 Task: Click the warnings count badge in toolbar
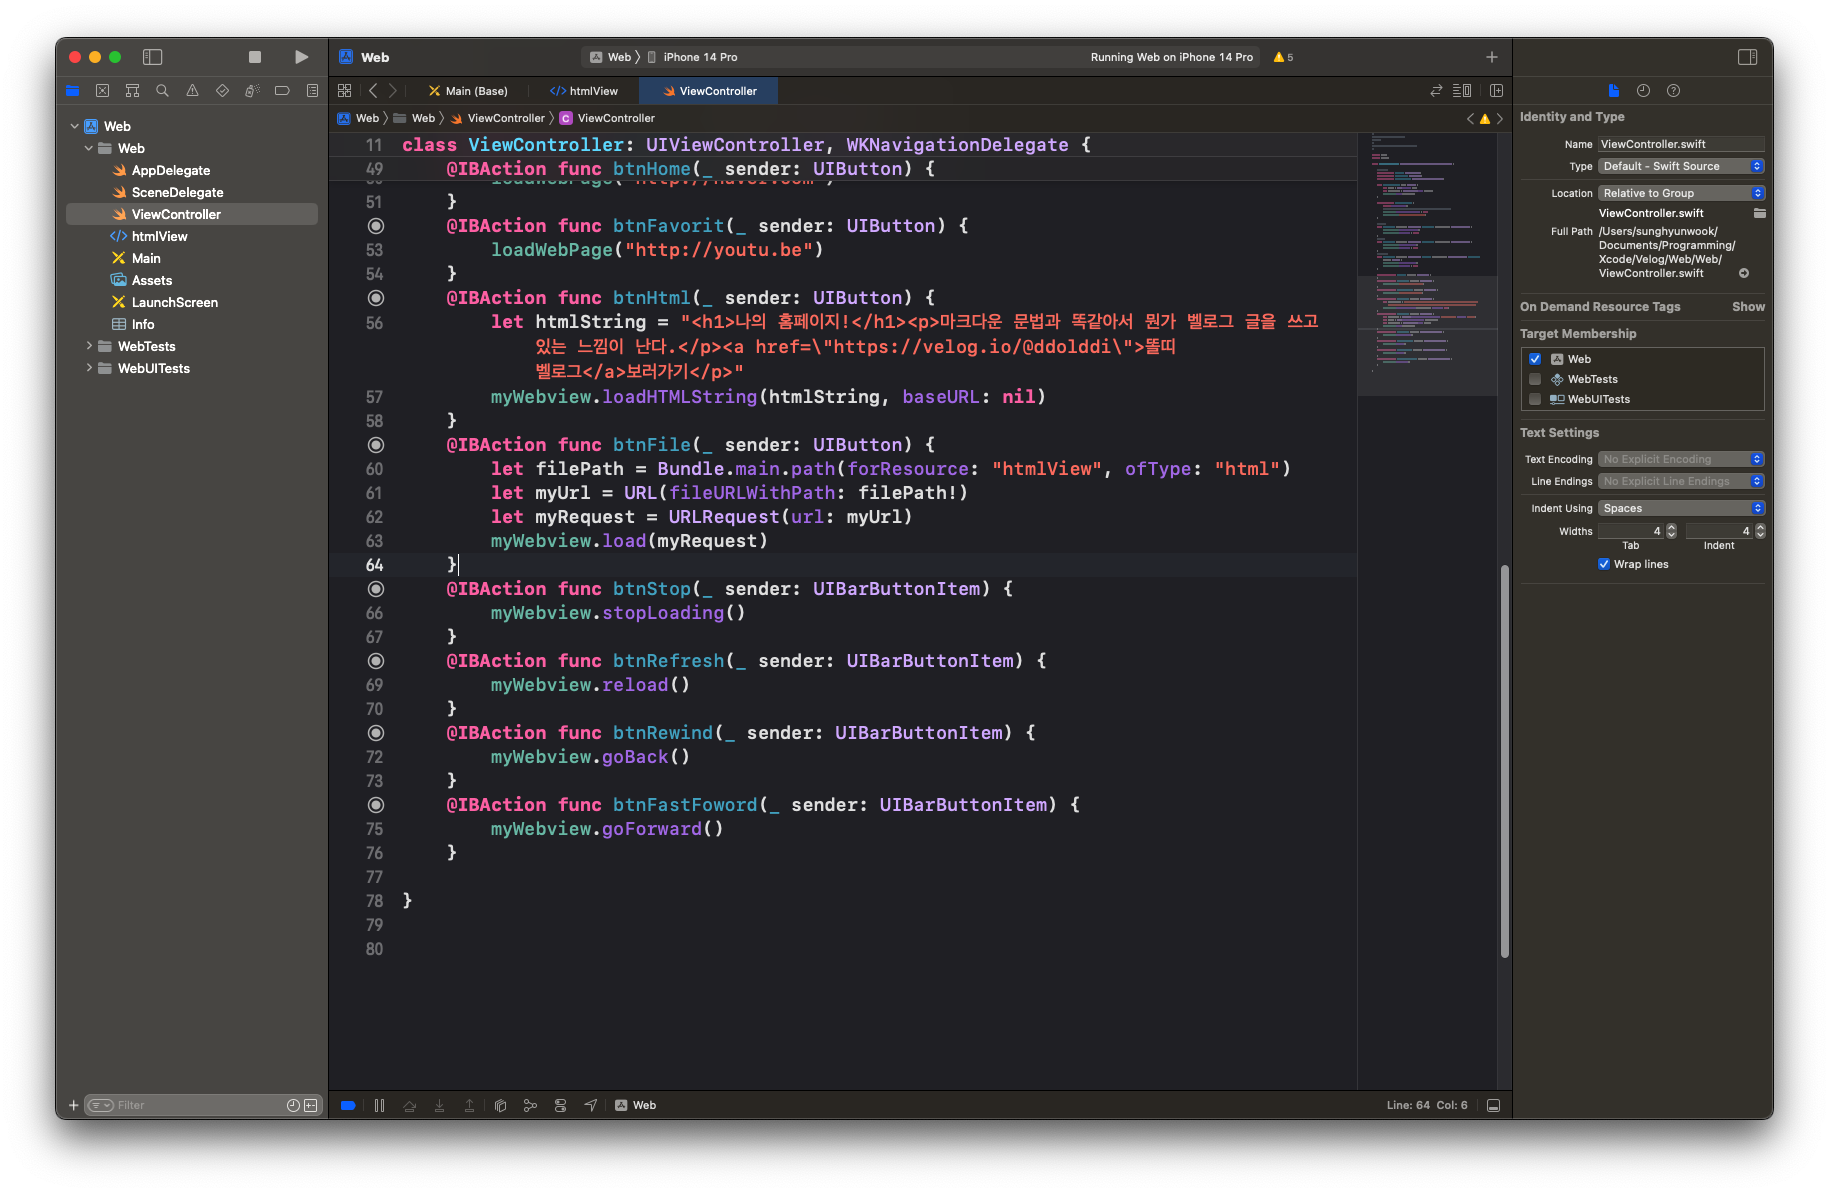(1283, 57)
